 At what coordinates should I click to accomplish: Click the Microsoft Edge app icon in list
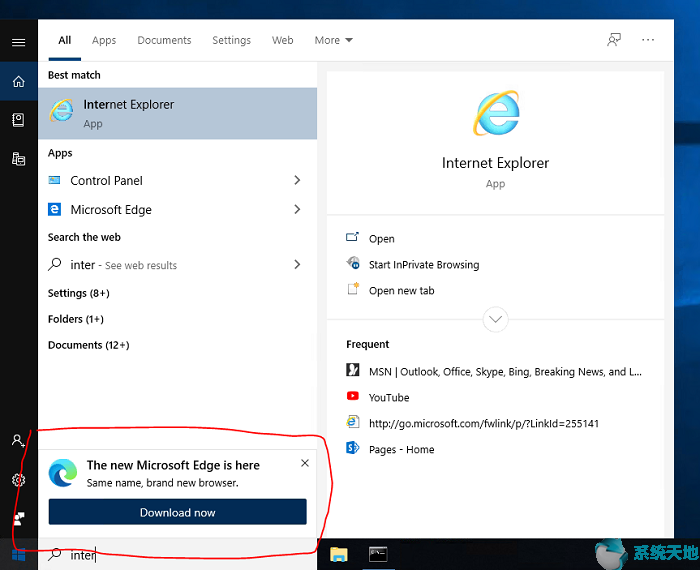pyautogui.click(x=54, y=209)
